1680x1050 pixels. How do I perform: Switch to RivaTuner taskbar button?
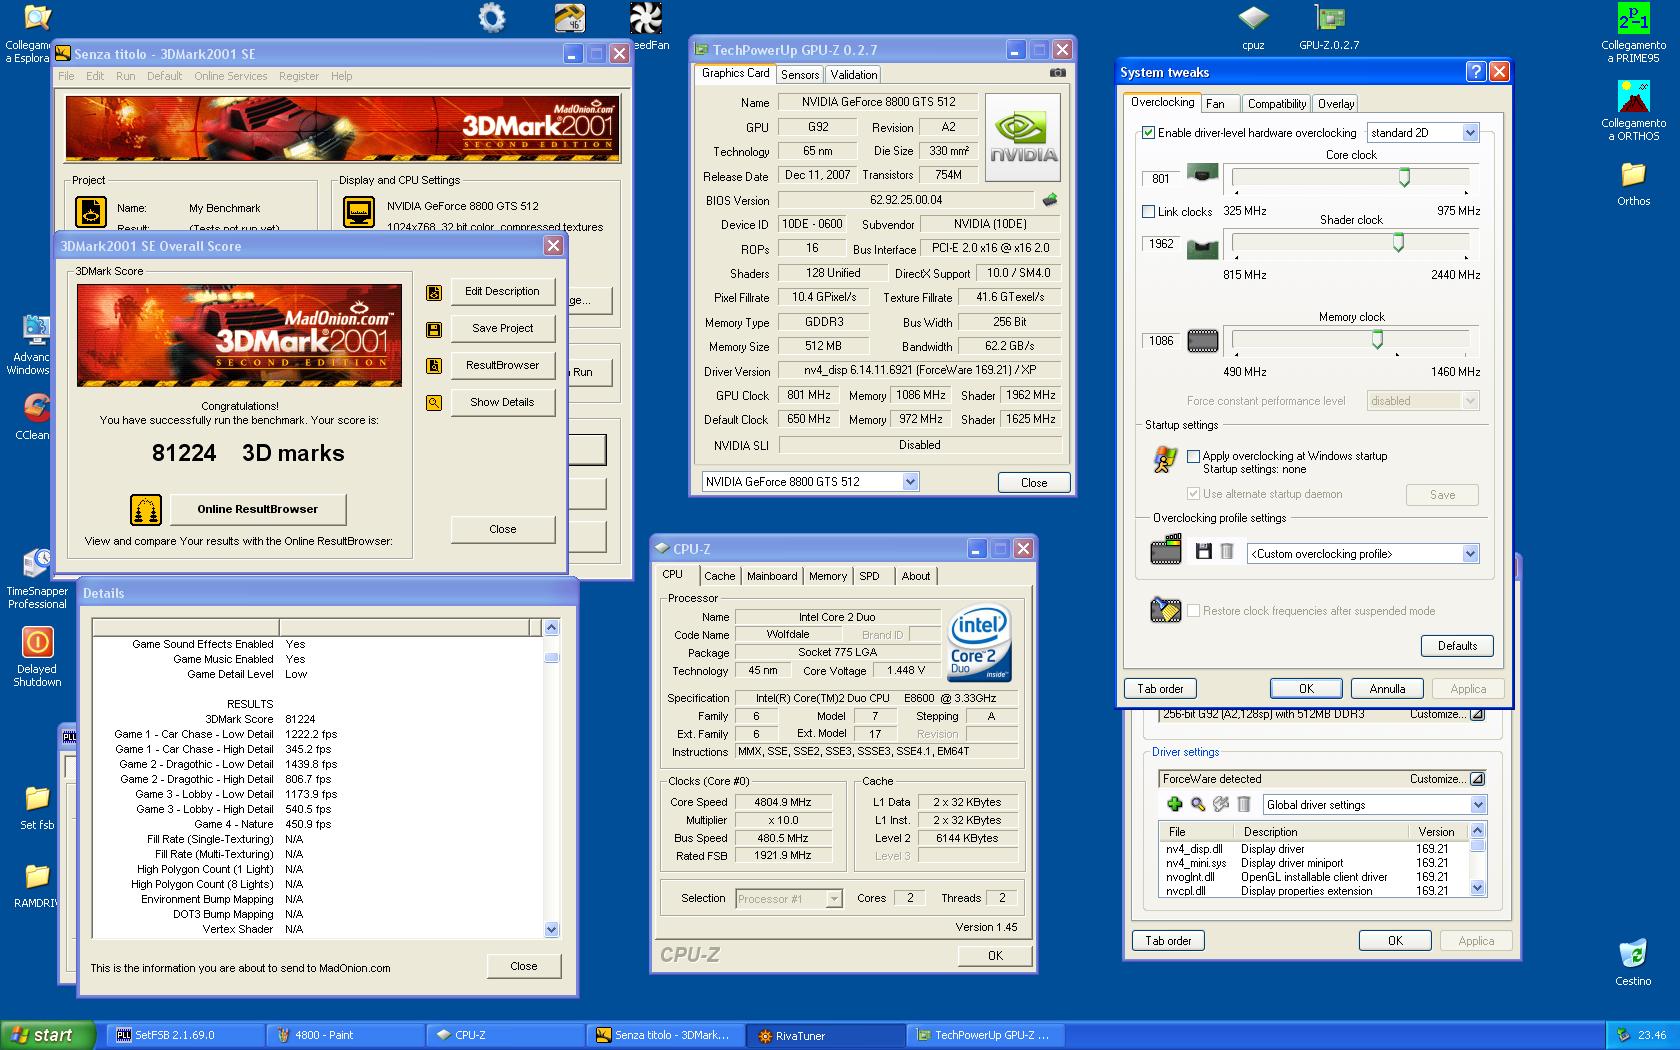pos(825,1035)
